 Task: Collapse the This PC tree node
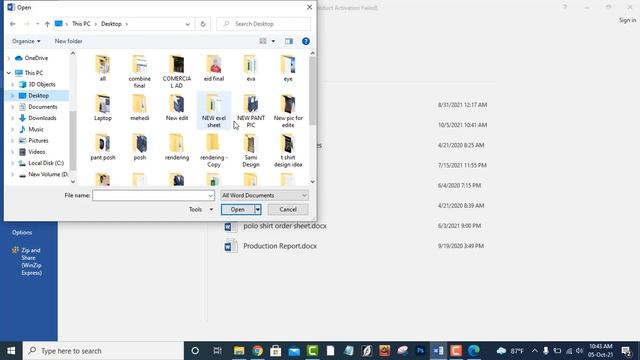[9, 73]
